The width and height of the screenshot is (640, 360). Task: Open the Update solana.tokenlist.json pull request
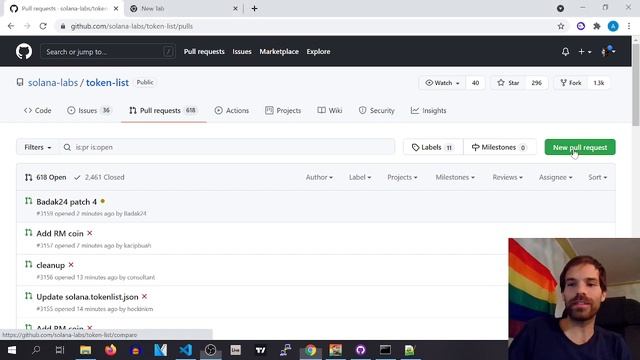[x=87, y=297]
